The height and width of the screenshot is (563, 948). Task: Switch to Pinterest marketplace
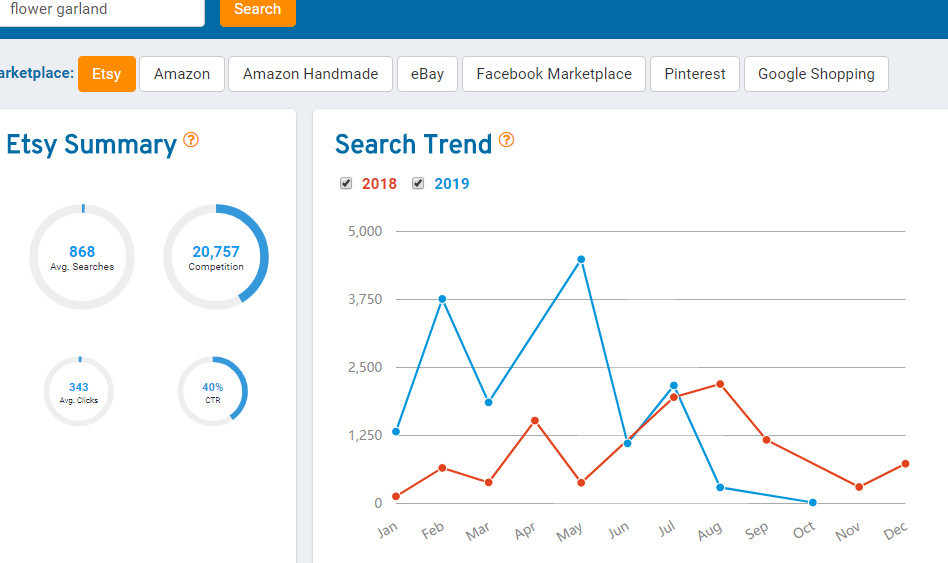coord(695,74)
